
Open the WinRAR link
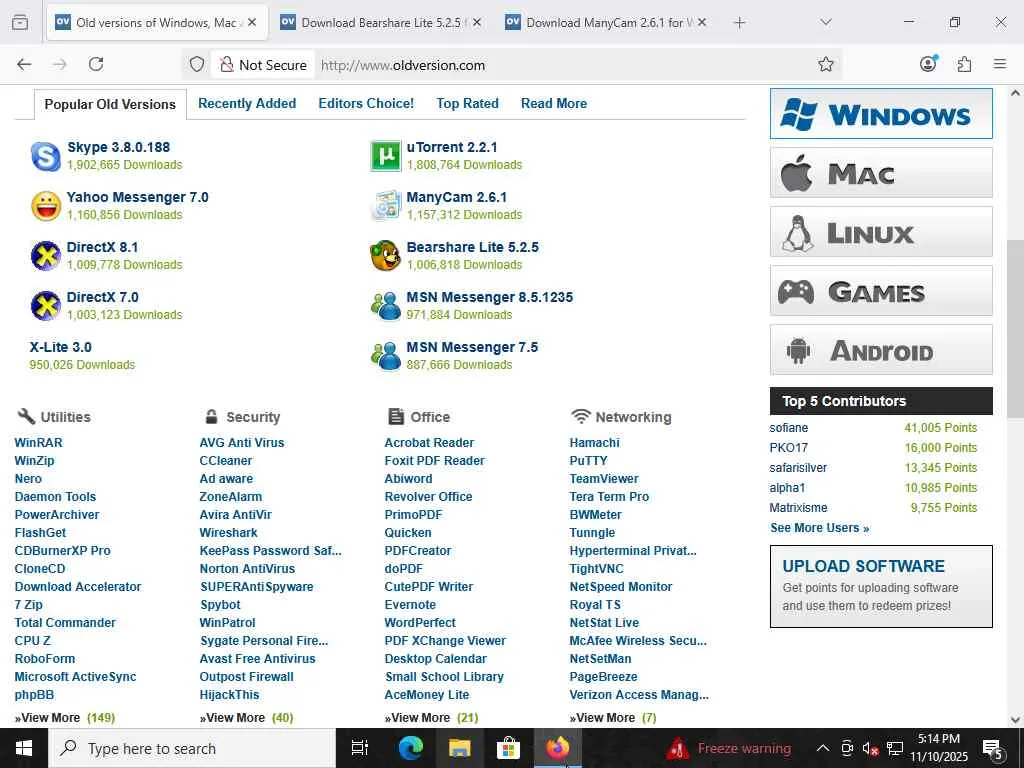click(x=39, y=443)
